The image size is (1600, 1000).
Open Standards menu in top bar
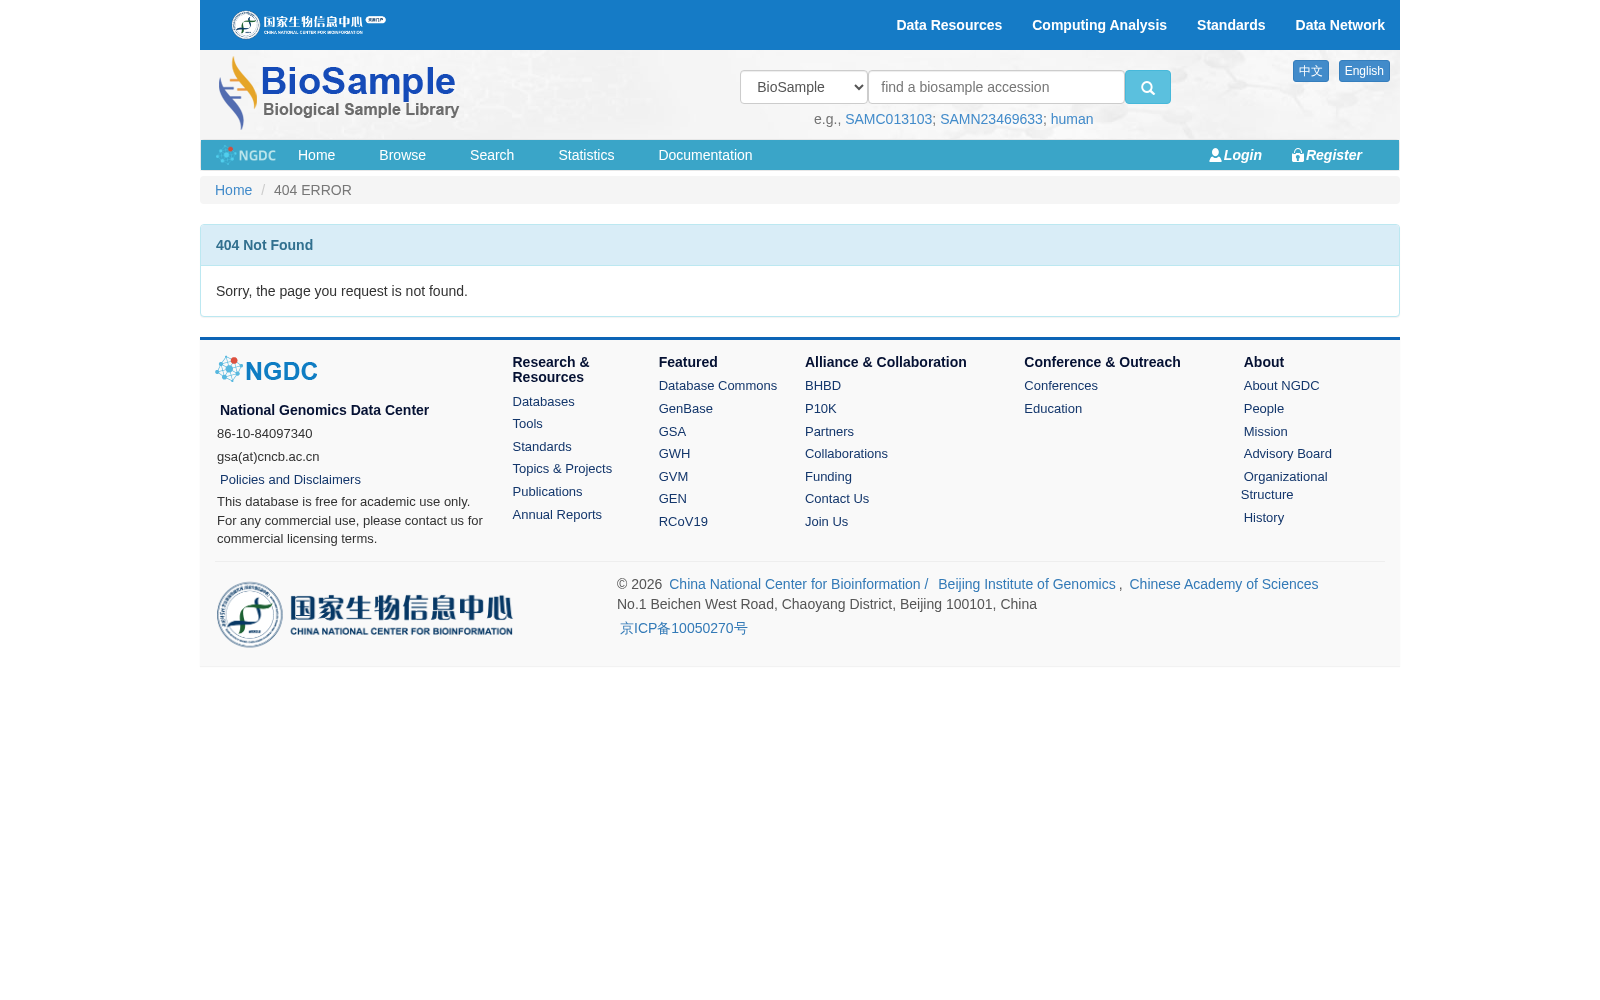(1231, 25)
